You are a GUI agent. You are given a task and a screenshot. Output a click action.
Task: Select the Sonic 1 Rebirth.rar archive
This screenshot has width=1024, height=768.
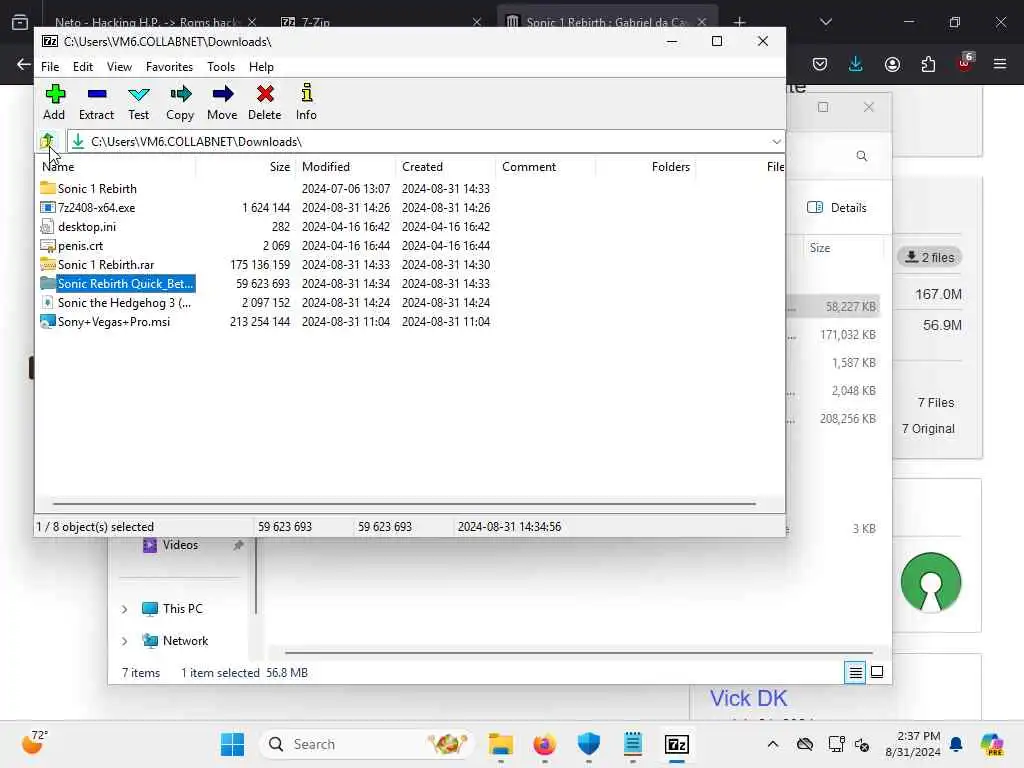[106, 264]
